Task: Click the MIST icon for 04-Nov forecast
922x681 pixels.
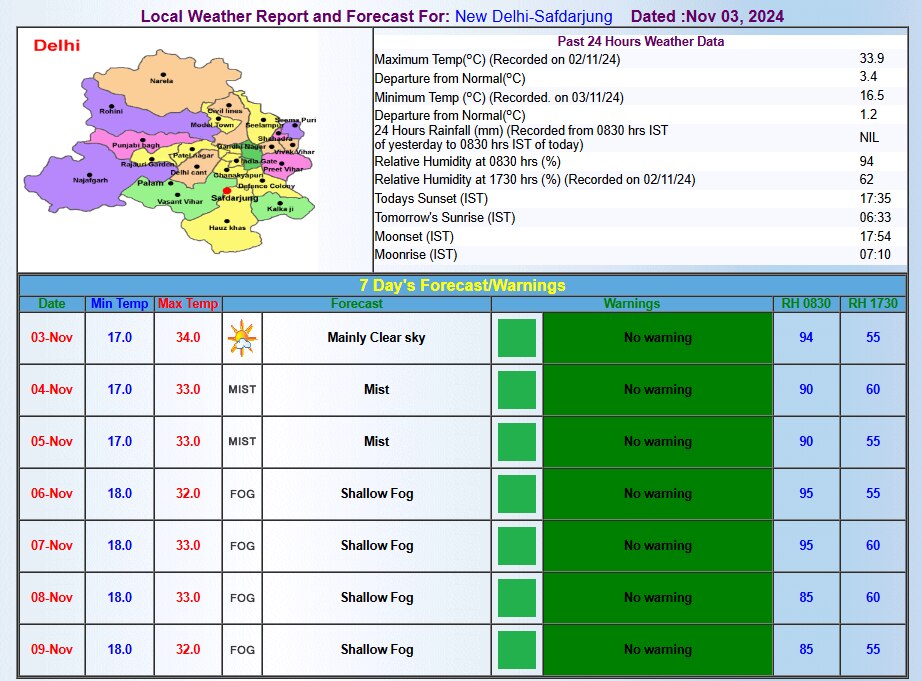Action: 241,389
